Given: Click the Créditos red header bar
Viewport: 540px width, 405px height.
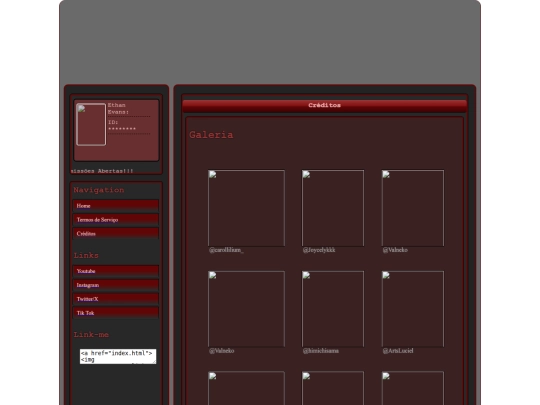Looking at the screenshot, I should [x=324, y=105].
